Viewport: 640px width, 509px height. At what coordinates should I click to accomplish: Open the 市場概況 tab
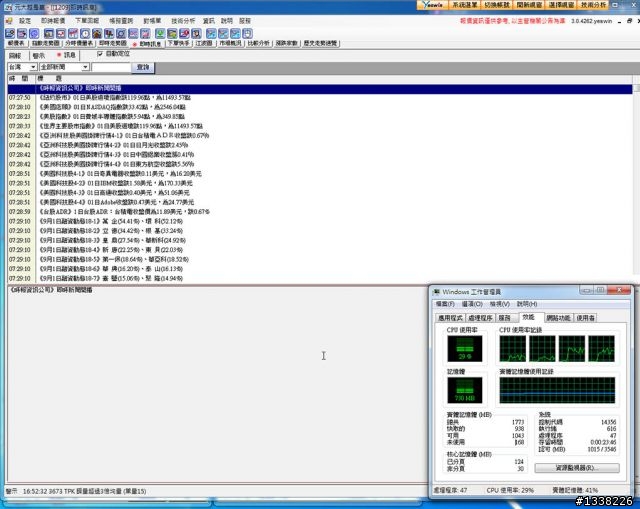230,43
